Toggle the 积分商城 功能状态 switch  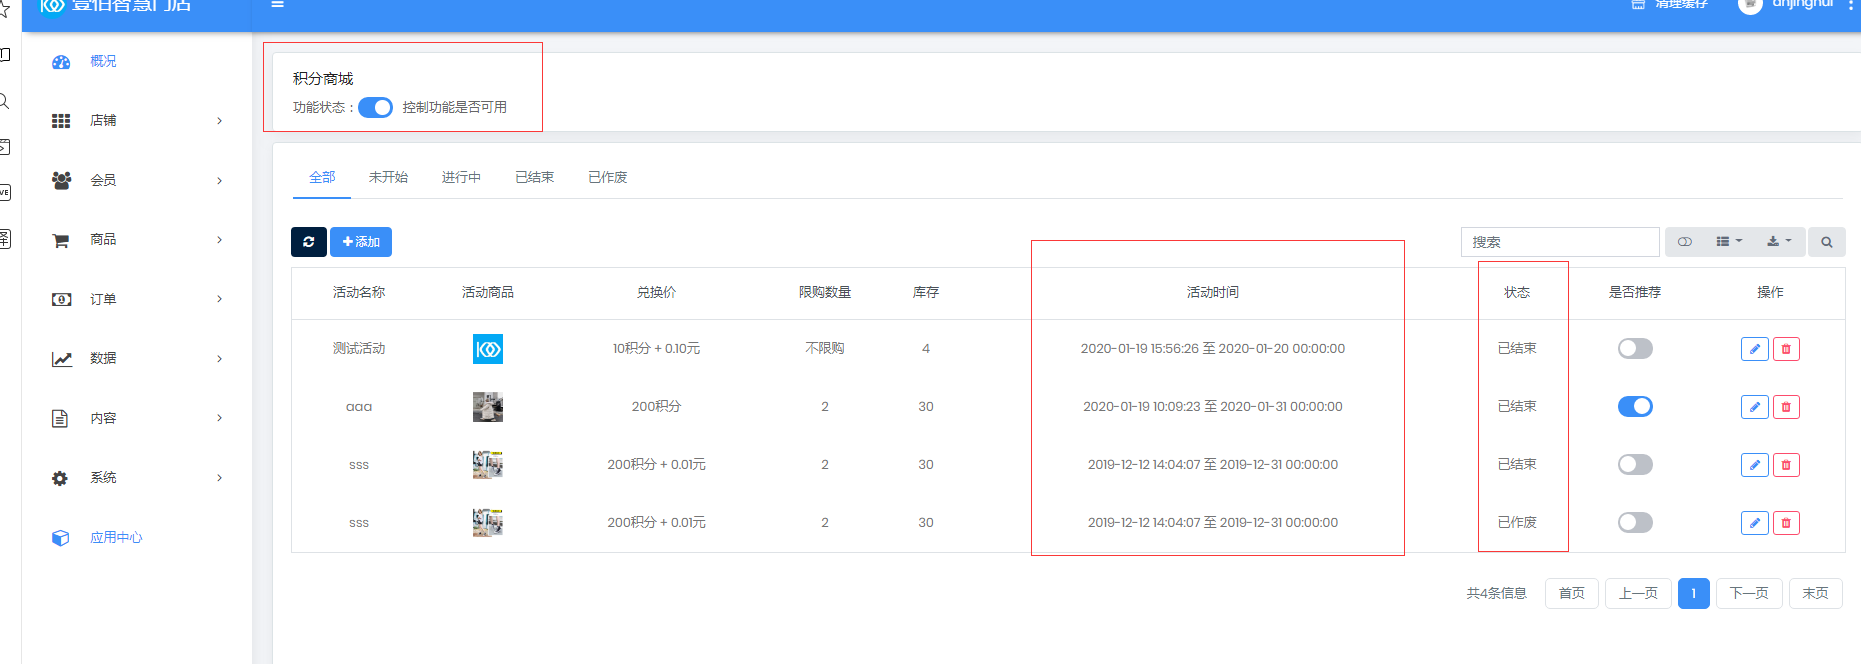376,108
